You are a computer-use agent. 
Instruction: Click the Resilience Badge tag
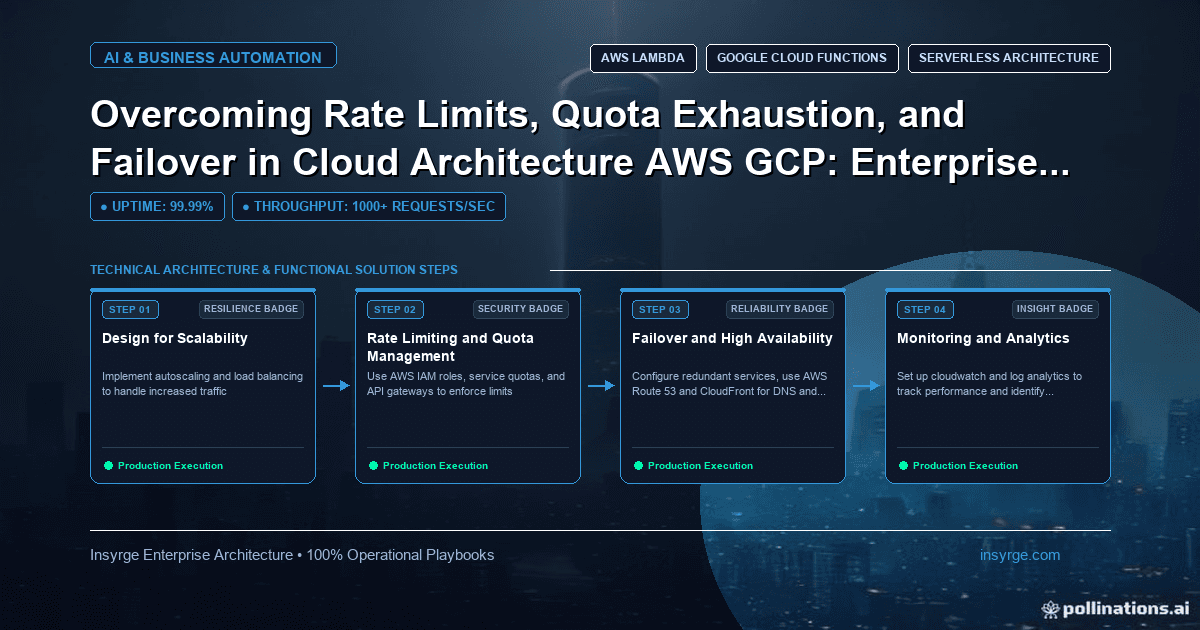click(252, 309)
